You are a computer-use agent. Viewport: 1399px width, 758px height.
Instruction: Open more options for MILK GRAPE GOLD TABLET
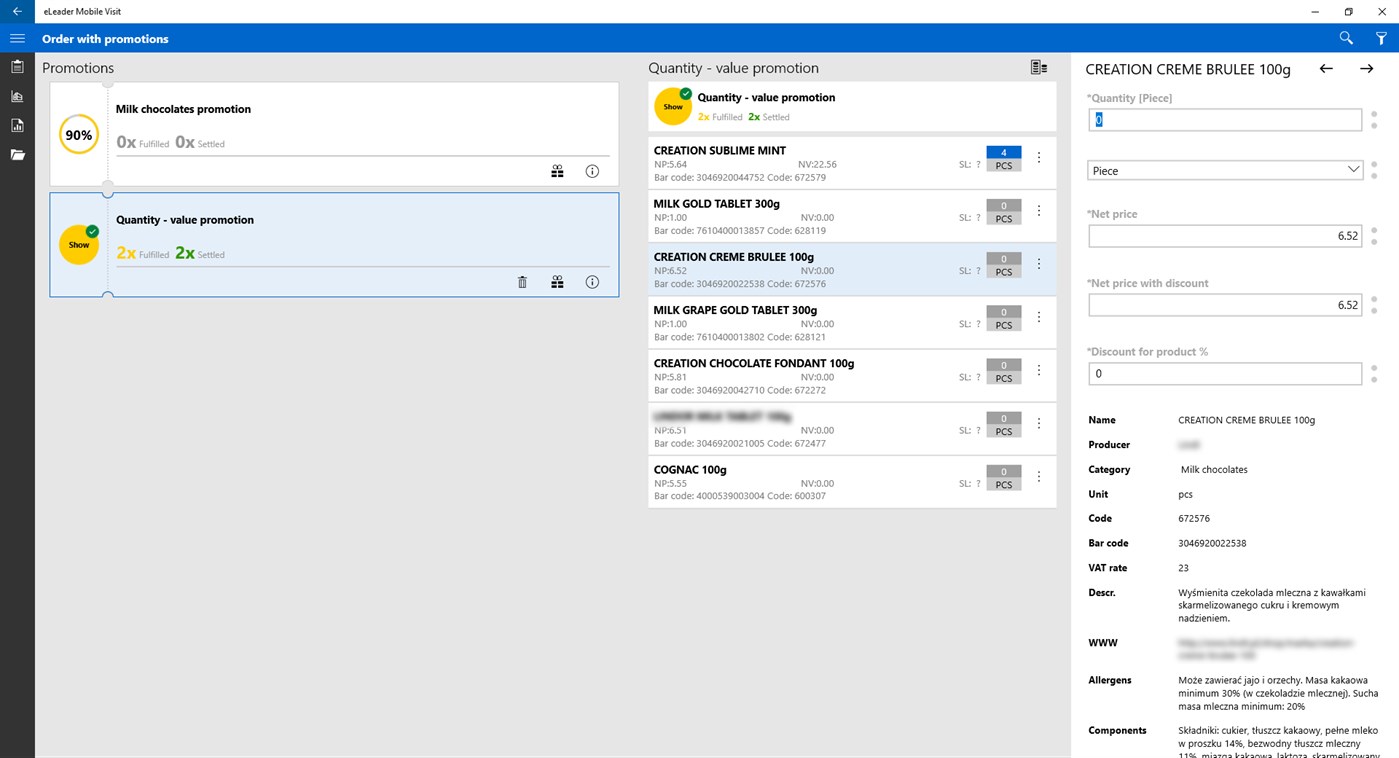click(1039, 317)
